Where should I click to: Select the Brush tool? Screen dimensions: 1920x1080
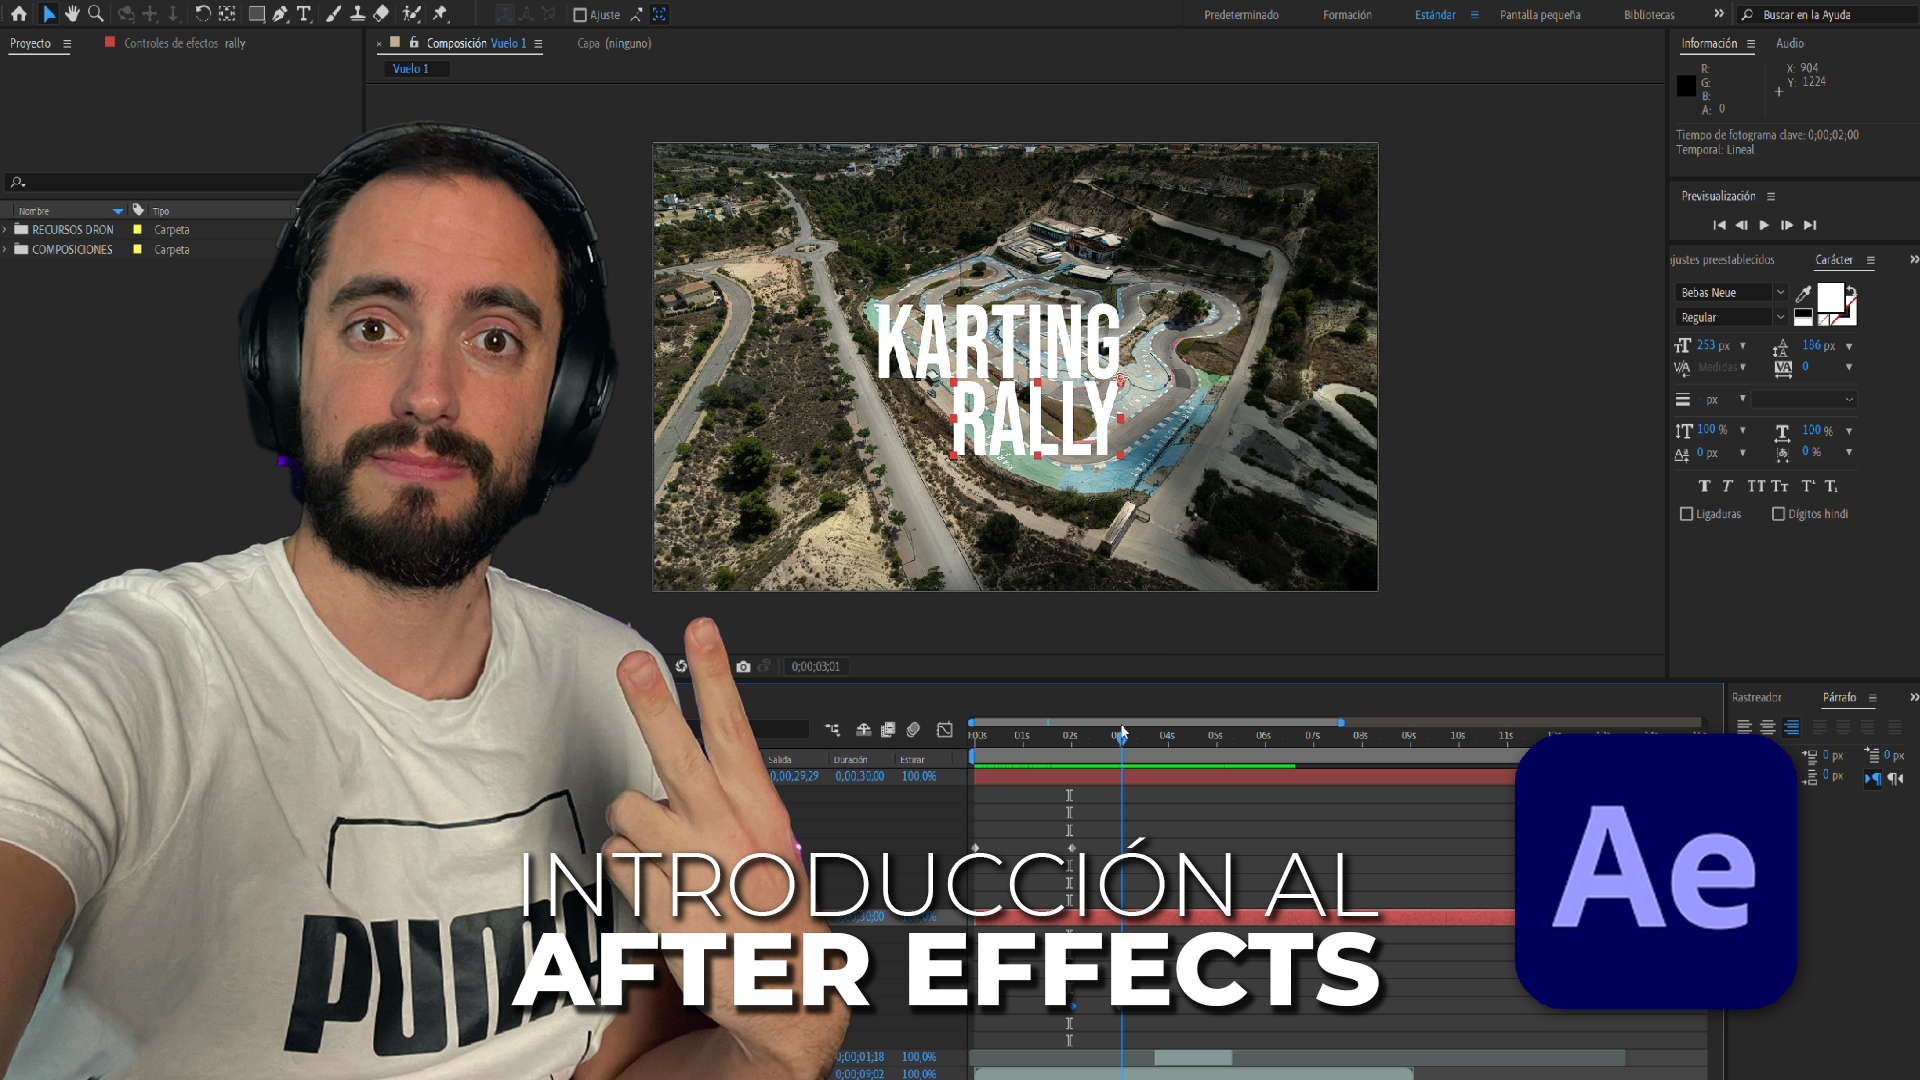click(333, 14)
